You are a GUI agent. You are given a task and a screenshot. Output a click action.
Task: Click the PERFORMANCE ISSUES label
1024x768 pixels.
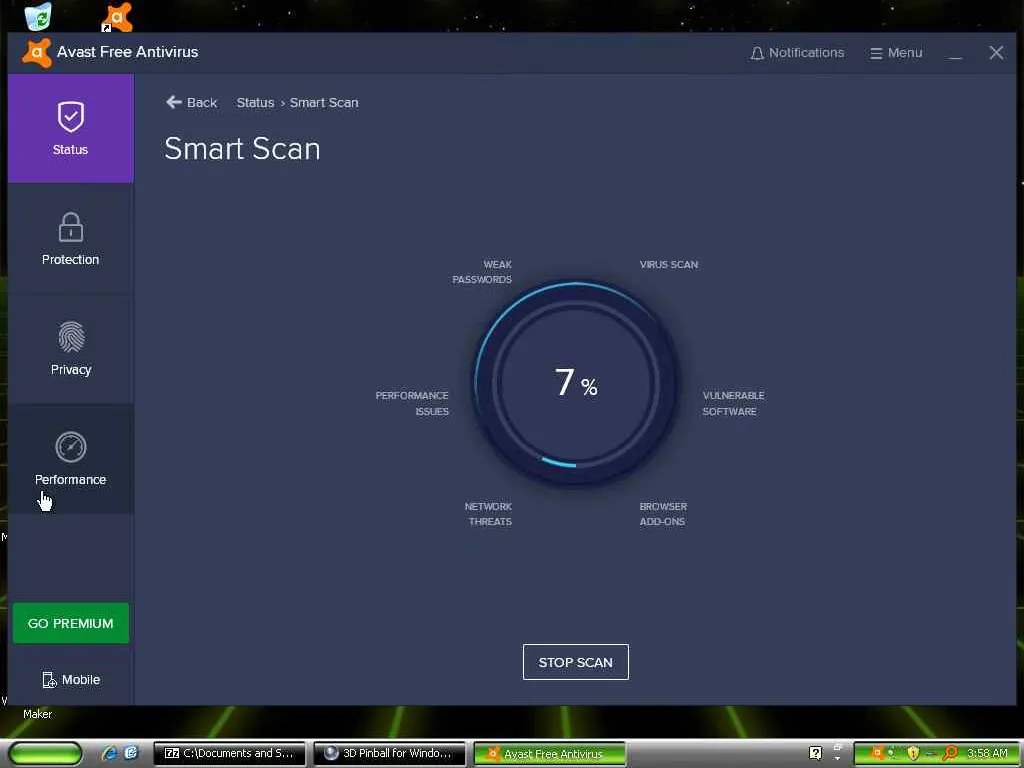pyautogui.click(x=412, y=404)
